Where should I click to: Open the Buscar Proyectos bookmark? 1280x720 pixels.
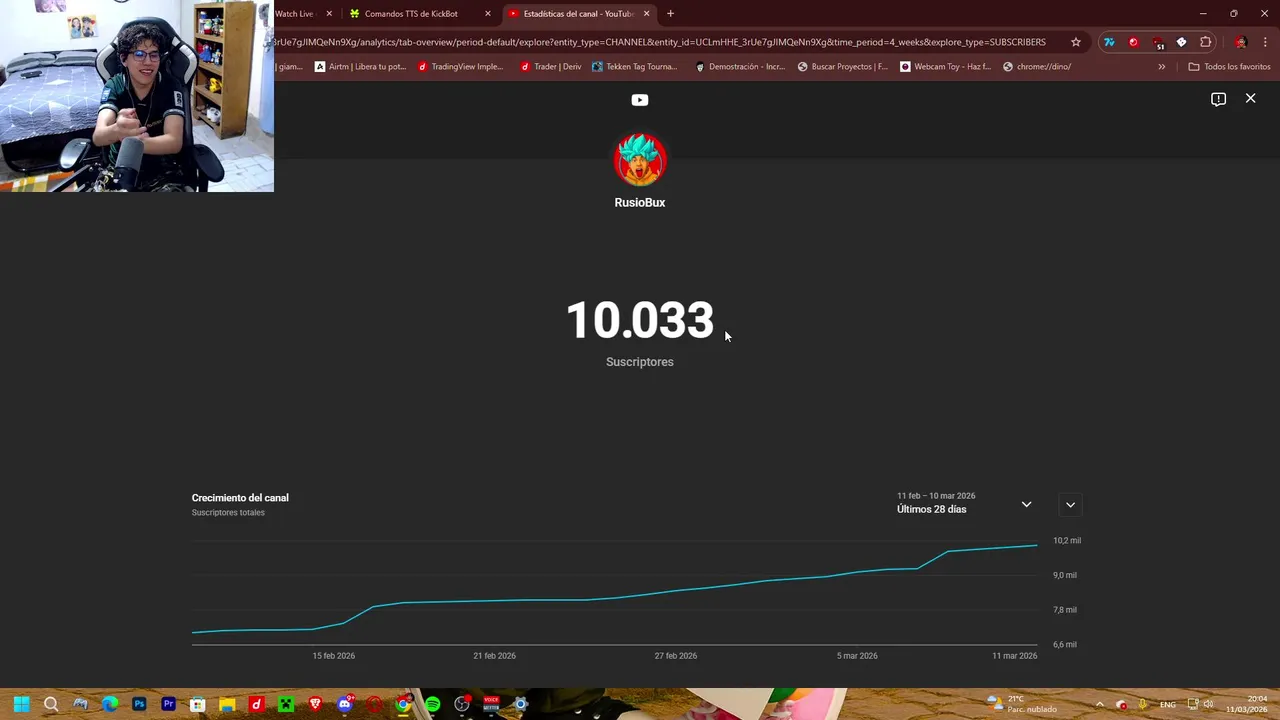click(x=842, y=67)
